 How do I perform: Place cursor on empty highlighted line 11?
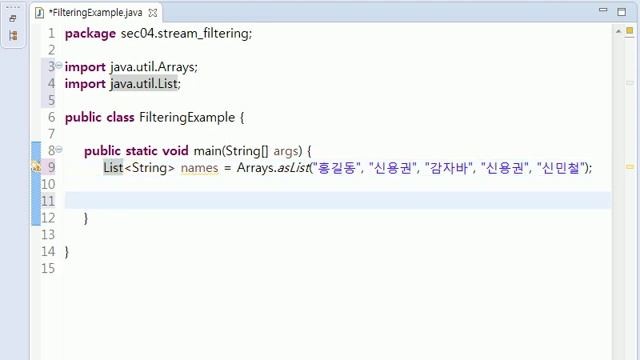(338, 200)
